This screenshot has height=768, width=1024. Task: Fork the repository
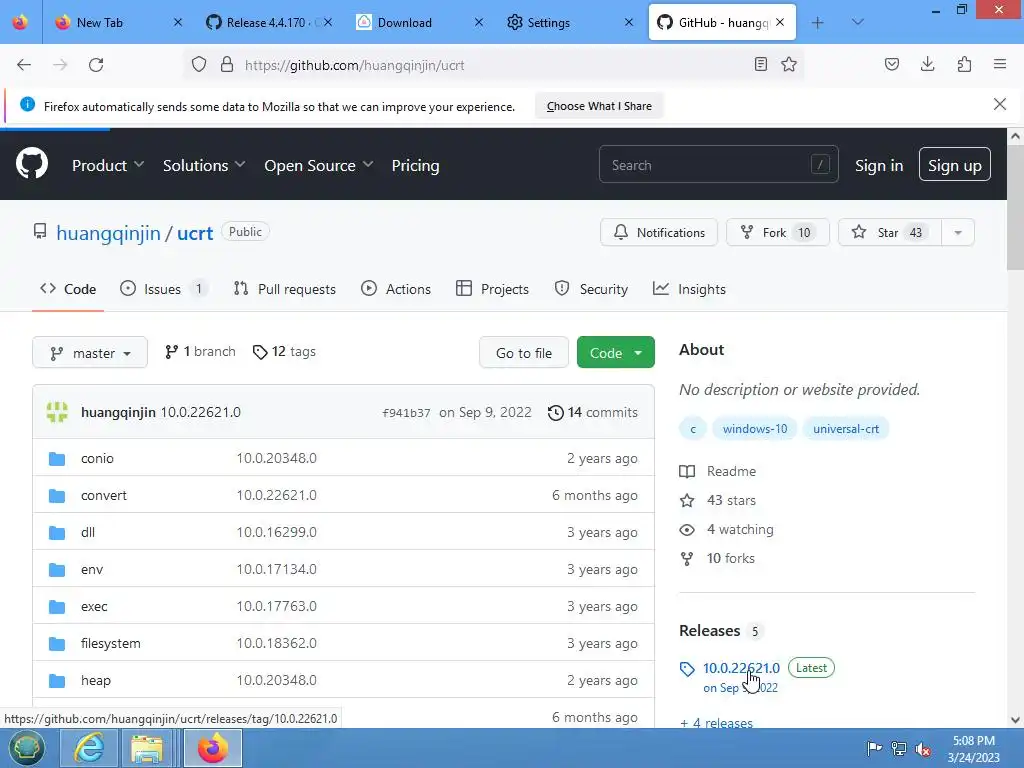[778, 232]
